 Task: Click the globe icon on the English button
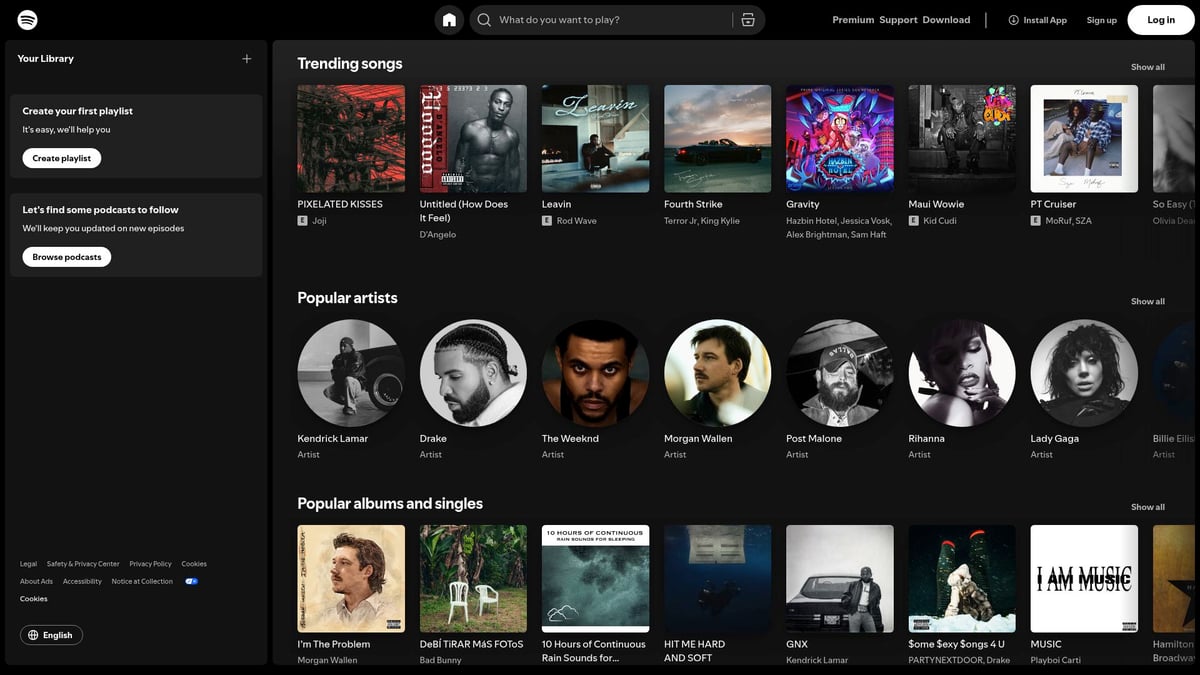point(33,634)
